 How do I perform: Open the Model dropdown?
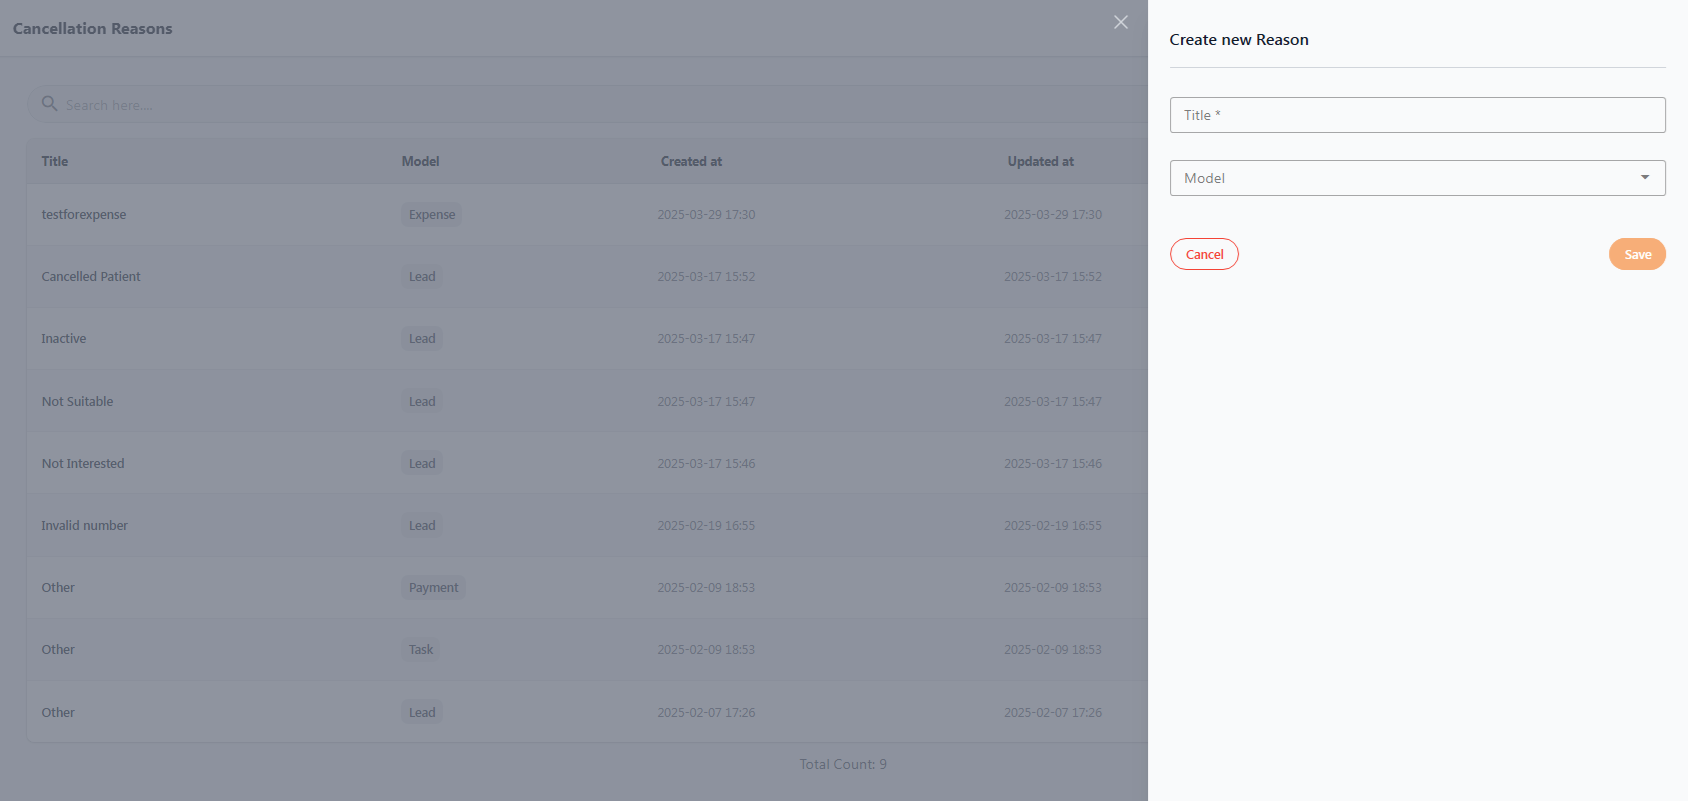pyautogui.click(x=1417, y=178)
